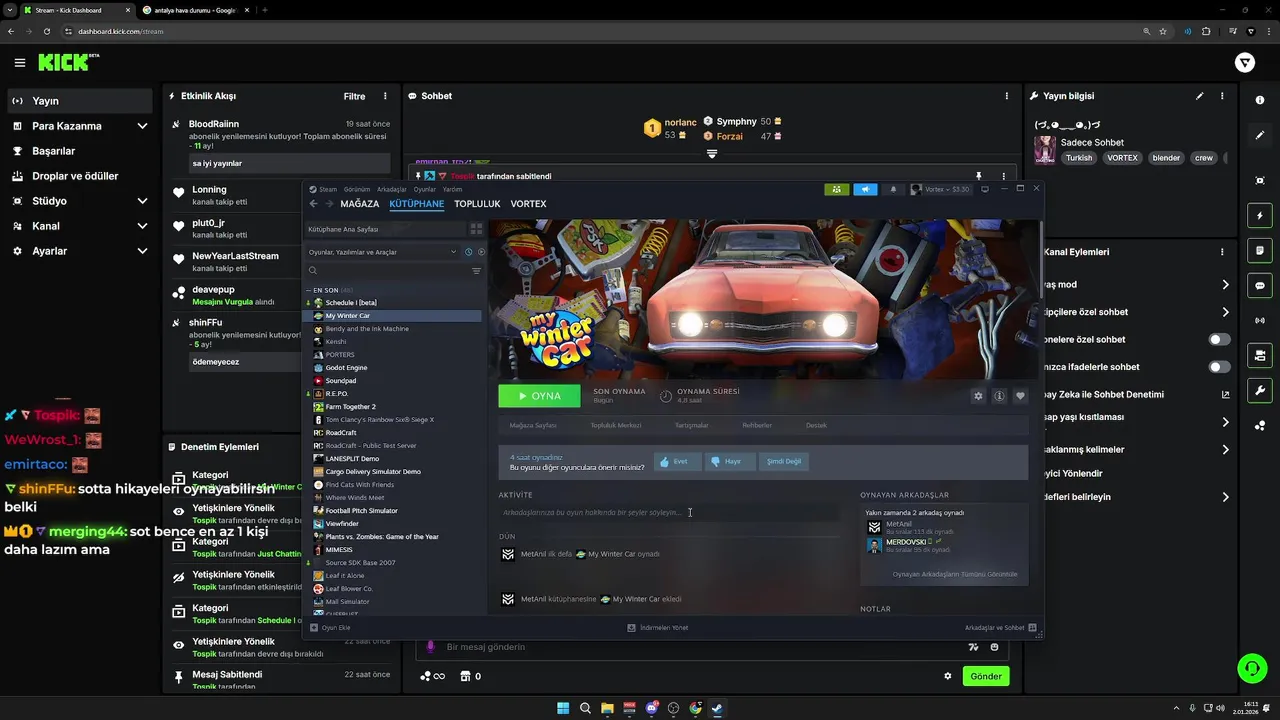Screen dimensions: 1280x720
Task: Open Steam Arkadaşlar menu
Action: coord(392,189)
